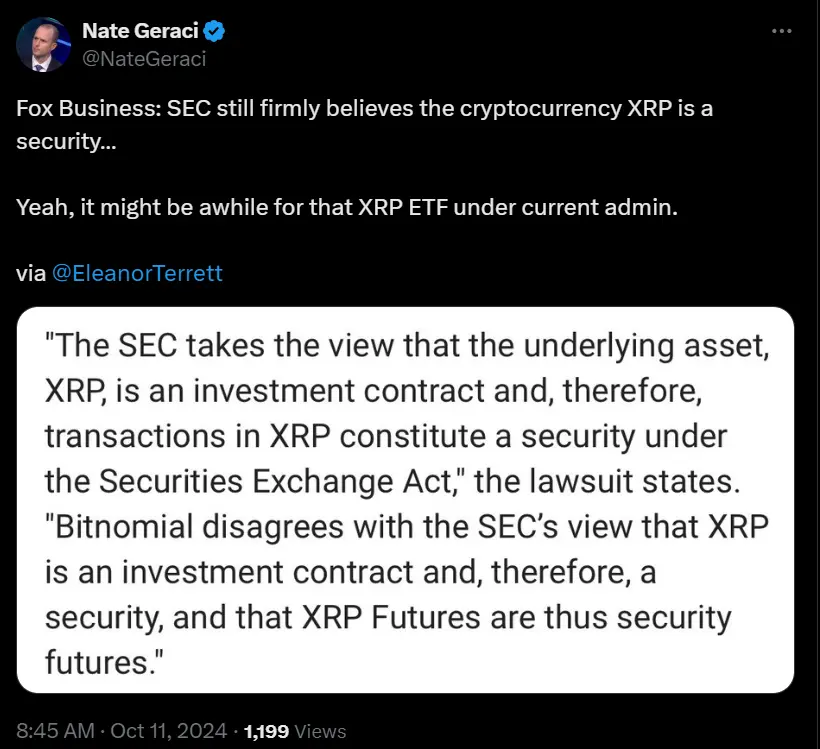Click Nate Geraci's profile avatar
The width and height of the screenshot is (820, 749).
pos(44,44)
